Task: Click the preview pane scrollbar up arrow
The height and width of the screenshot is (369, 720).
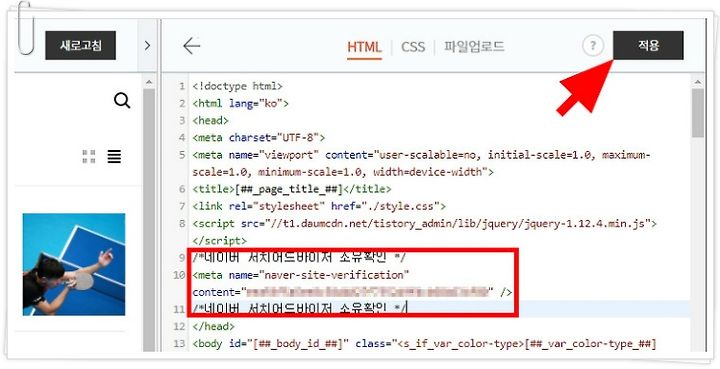Action: [x=149, y=83]
